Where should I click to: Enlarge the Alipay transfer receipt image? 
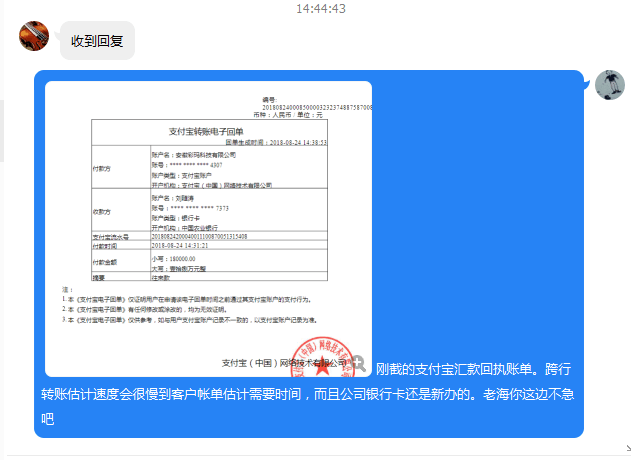click(208, 229)
